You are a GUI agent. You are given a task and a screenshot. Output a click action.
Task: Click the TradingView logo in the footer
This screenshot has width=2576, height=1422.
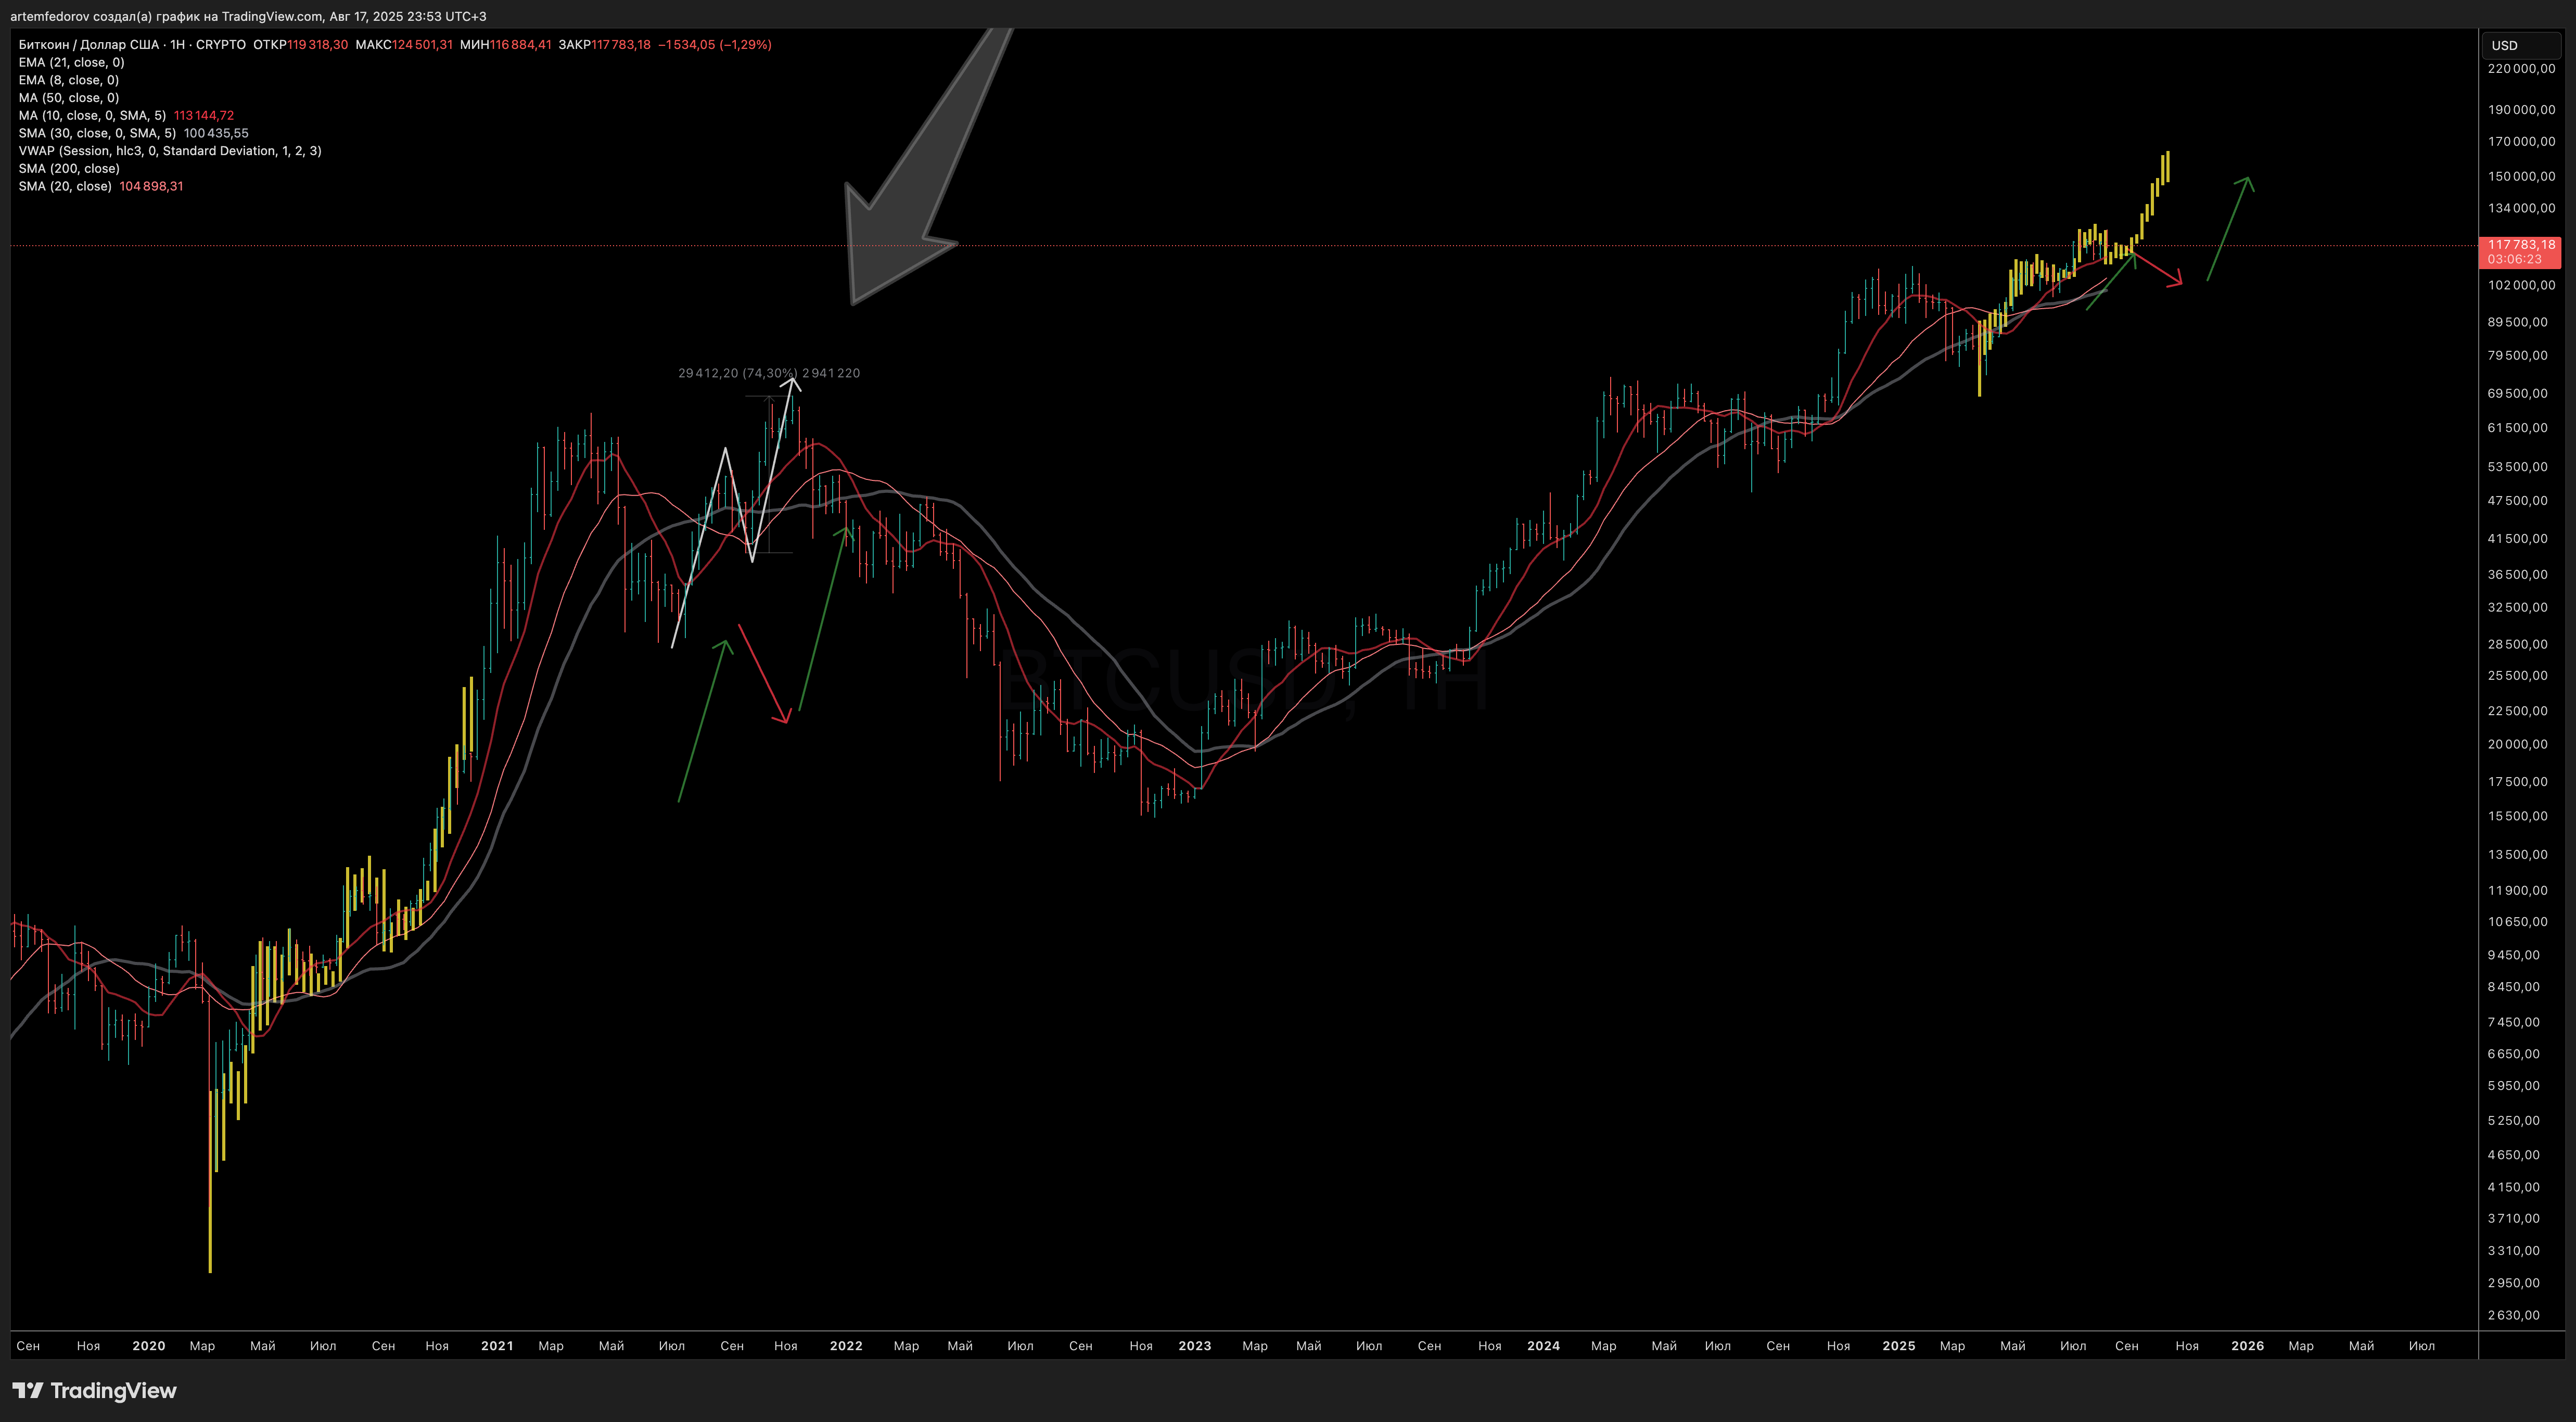coord(94,1390)
